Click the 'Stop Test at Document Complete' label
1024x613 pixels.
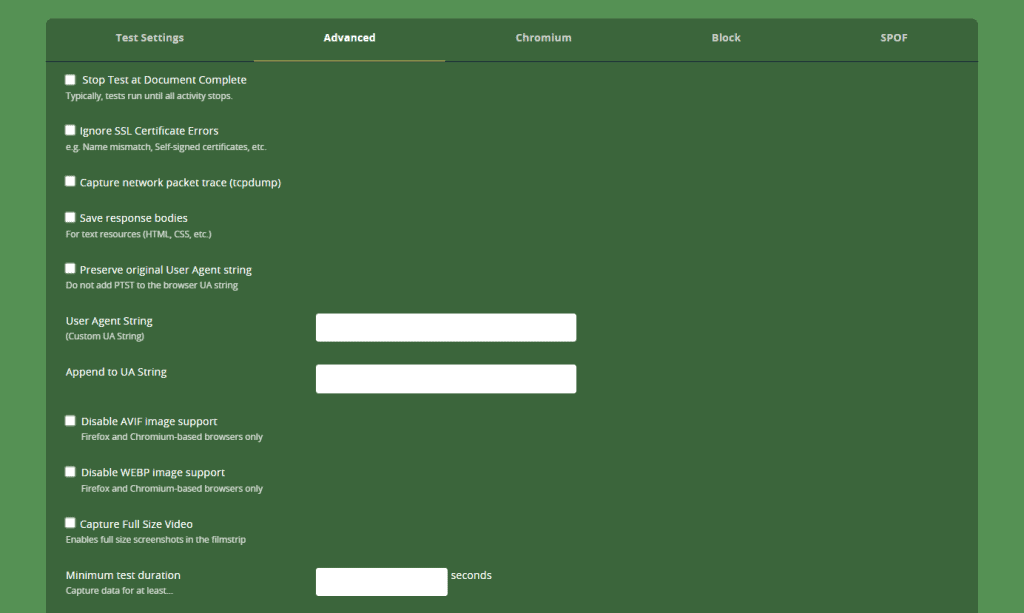point(164,80)
